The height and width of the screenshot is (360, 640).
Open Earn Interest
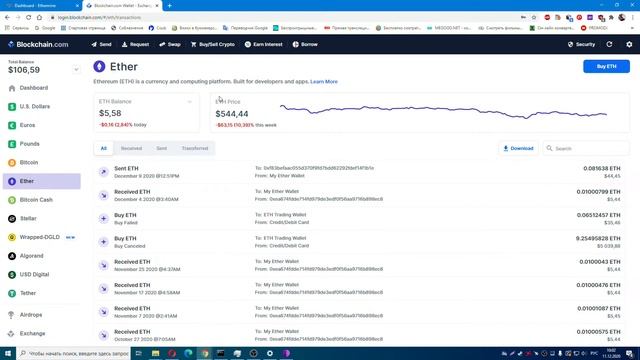[264, 44]
